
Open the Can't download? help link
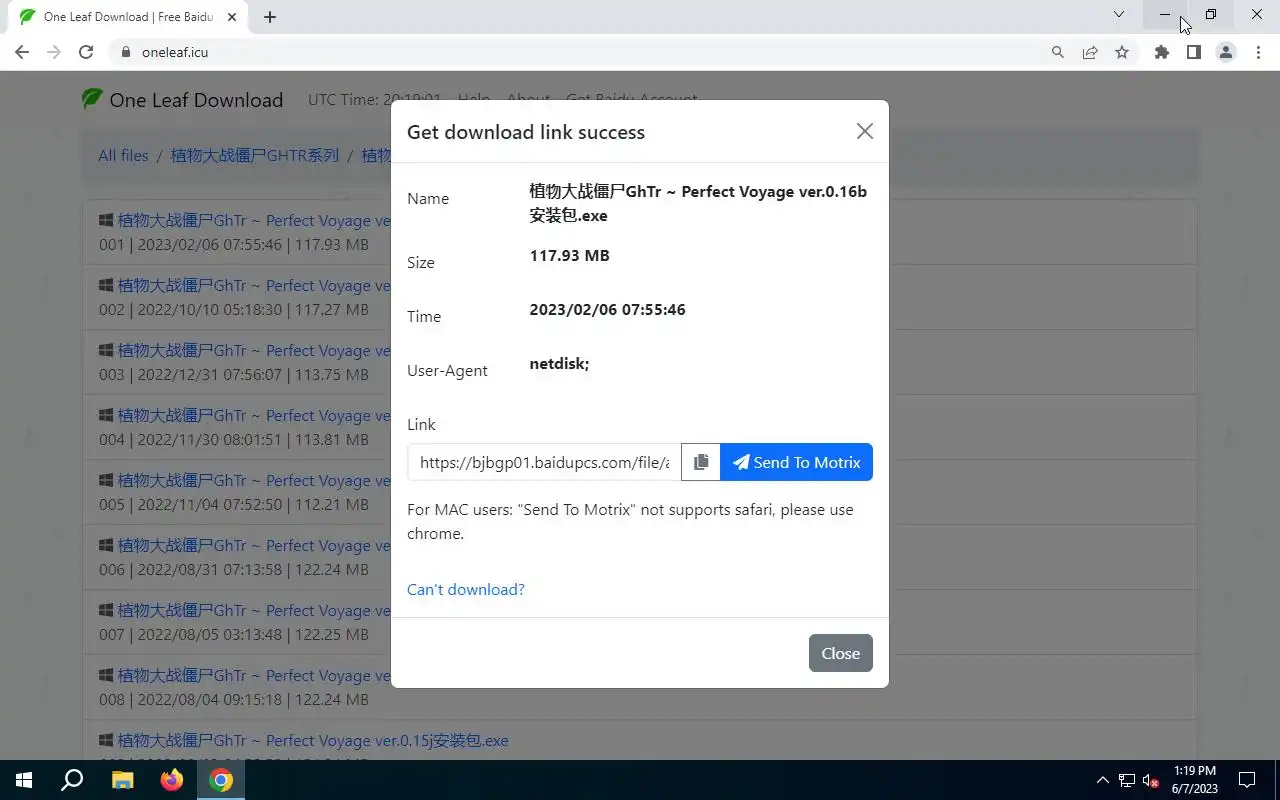[466, 589]
